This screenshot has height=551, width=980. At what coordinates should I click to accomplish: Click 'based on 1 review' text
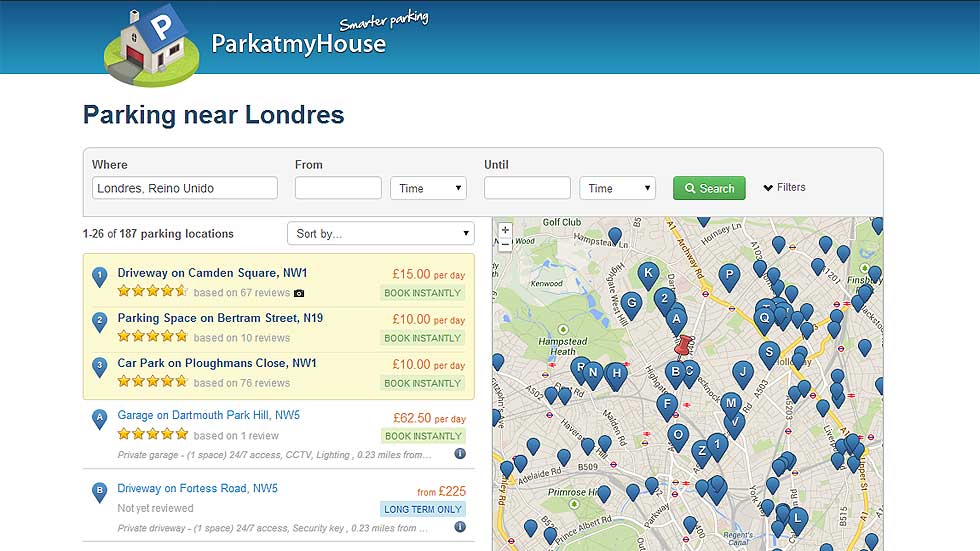(236, 436)
